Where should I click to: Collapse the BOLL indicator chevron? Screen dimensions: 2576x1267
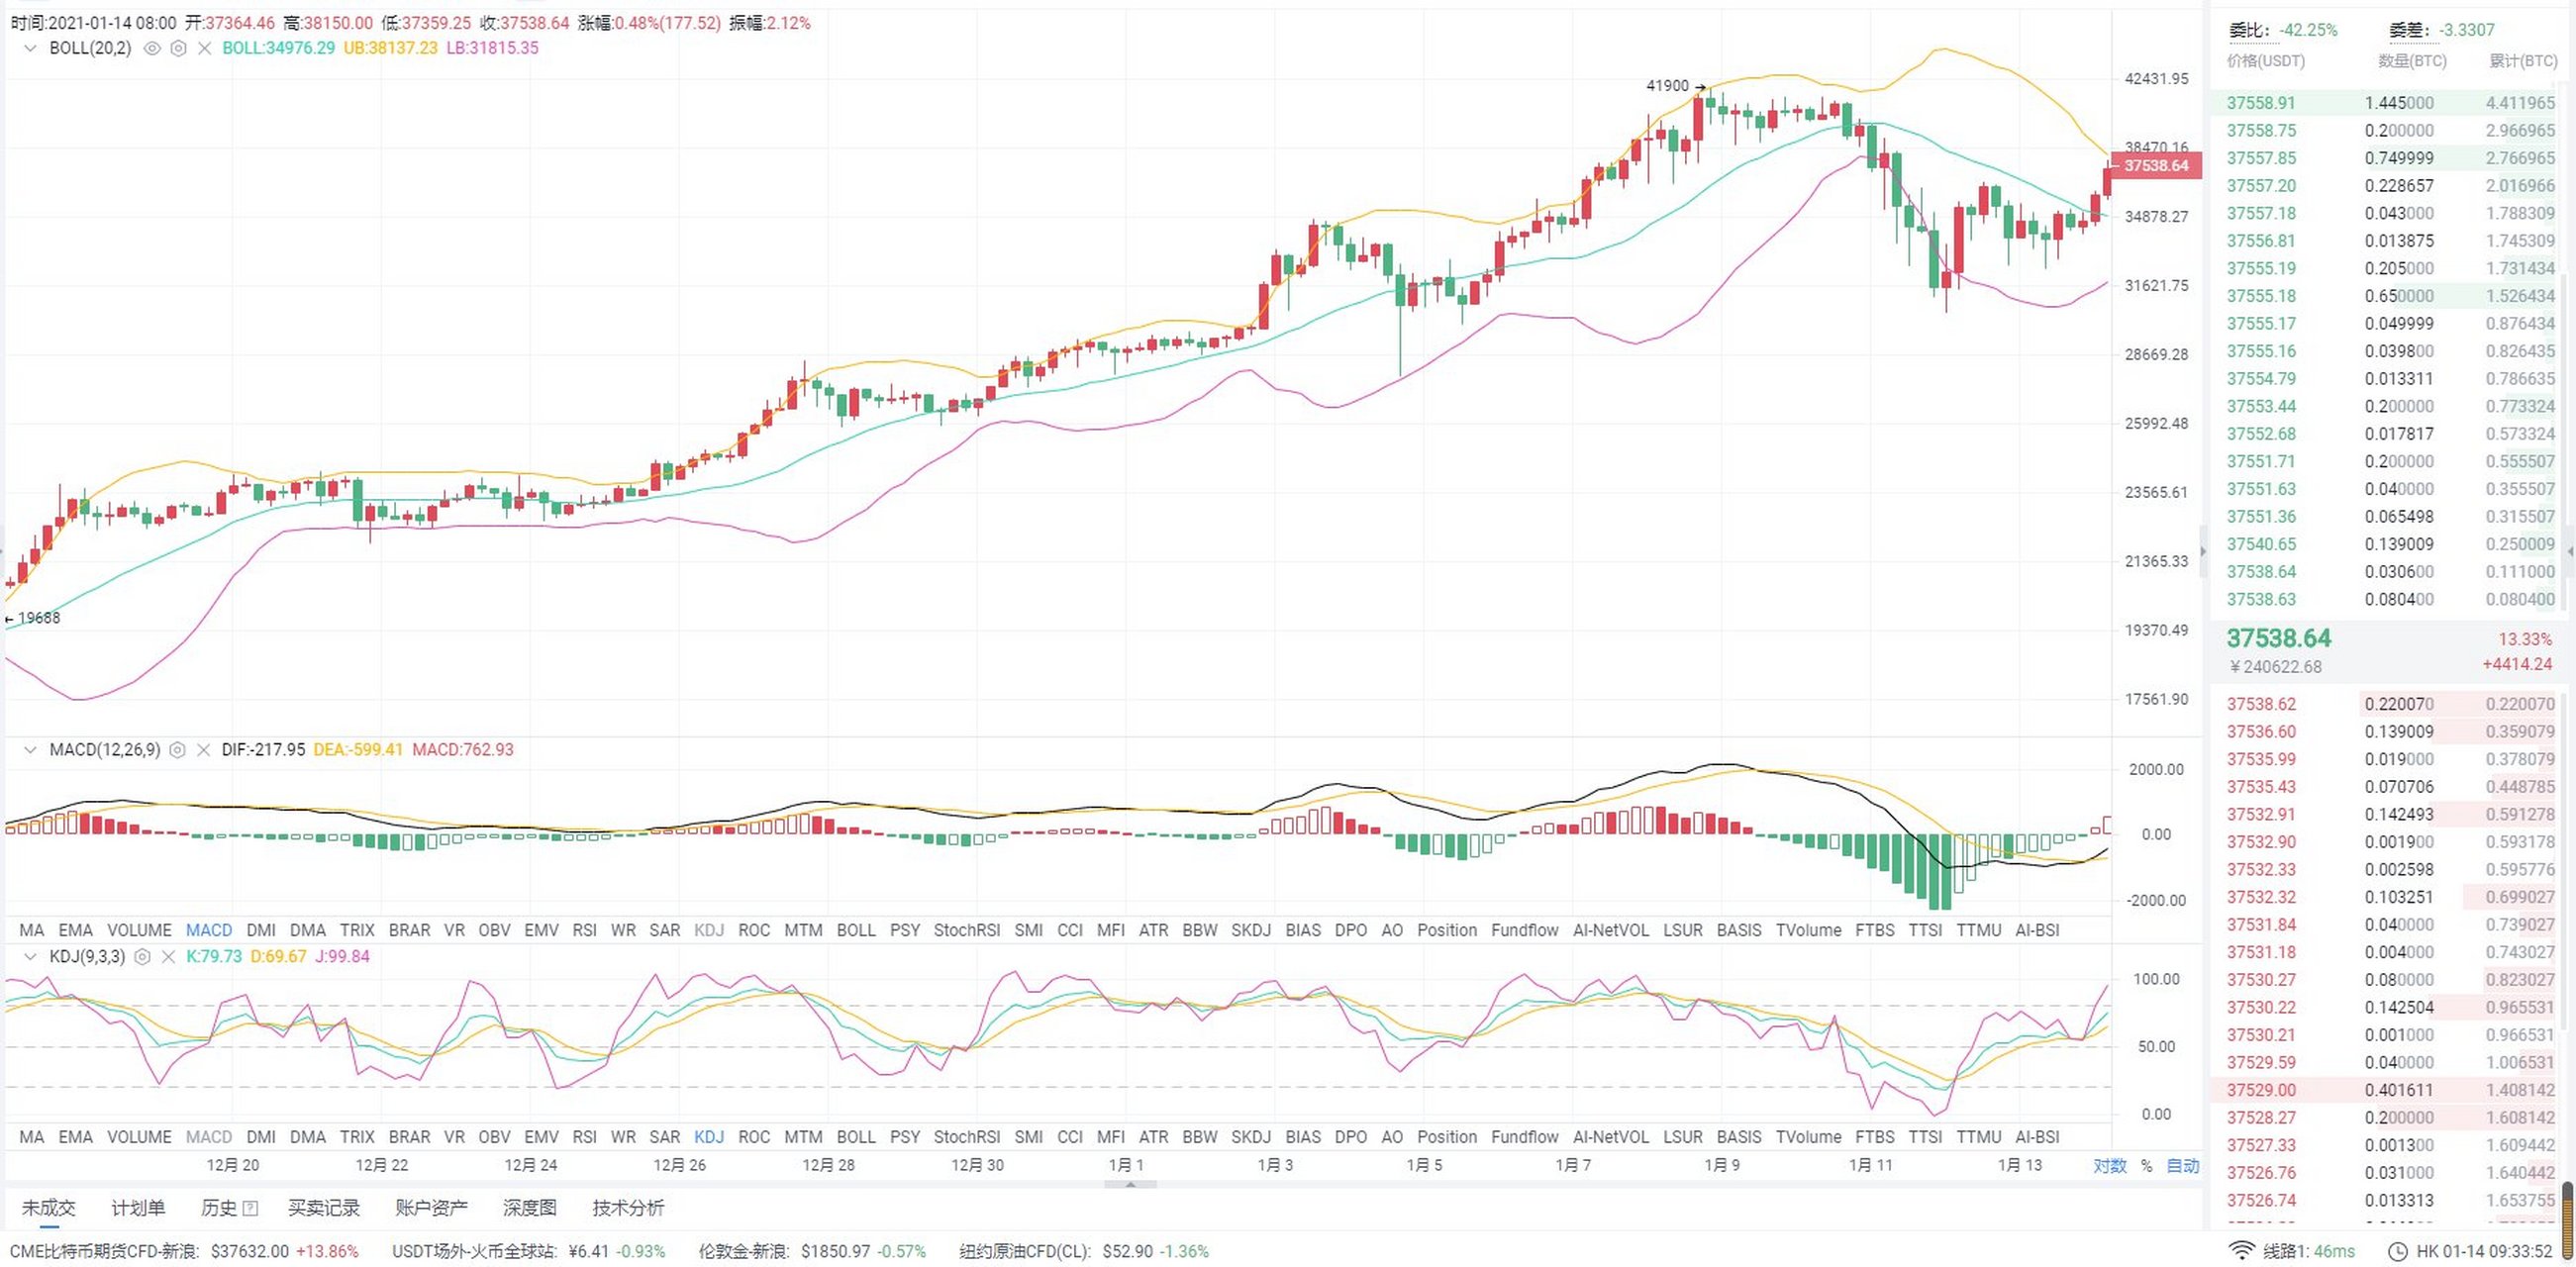coord(30,48)
